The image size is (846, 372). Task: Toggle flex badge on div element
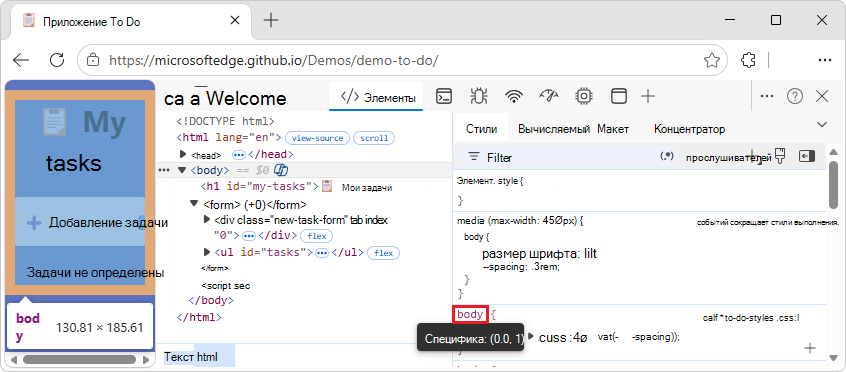click(x=316, y=236)
